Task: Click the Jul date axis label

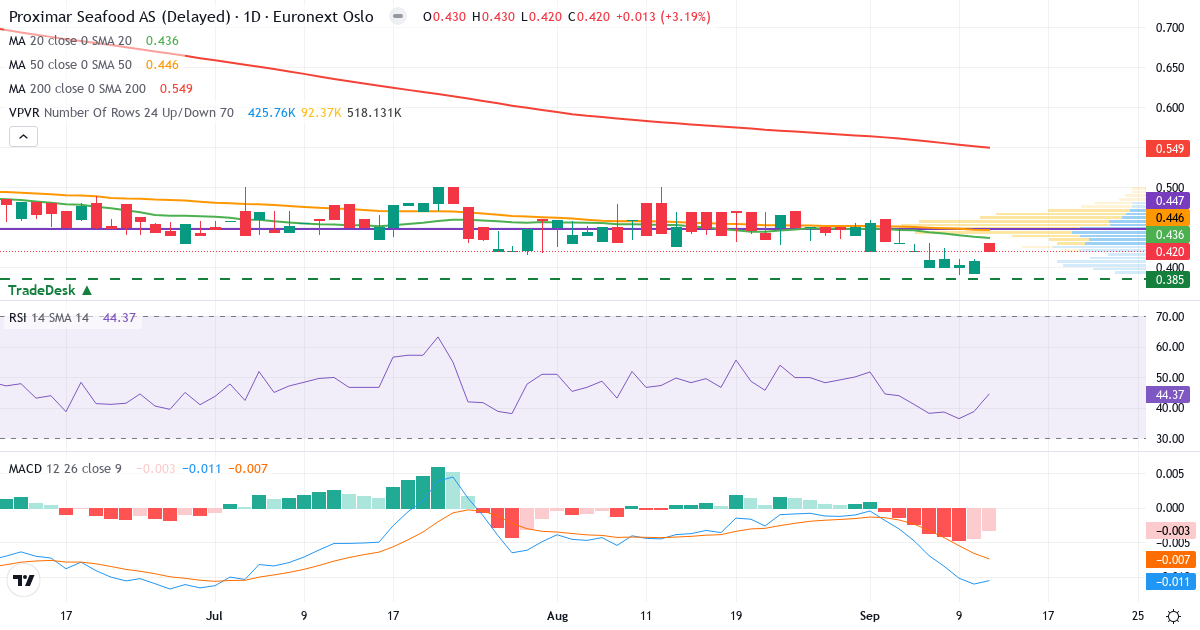Action: click(215, 615)
